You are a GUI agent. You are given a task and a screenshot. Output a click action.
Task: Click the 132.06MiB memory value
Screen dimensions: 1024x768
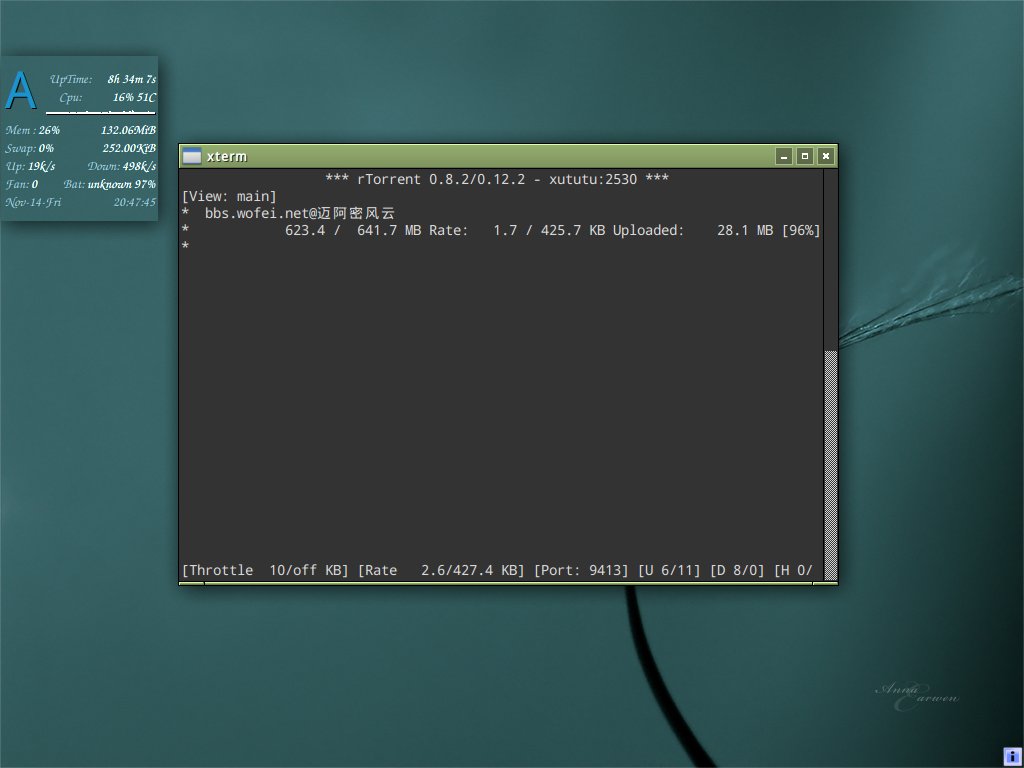pos(128,130)
